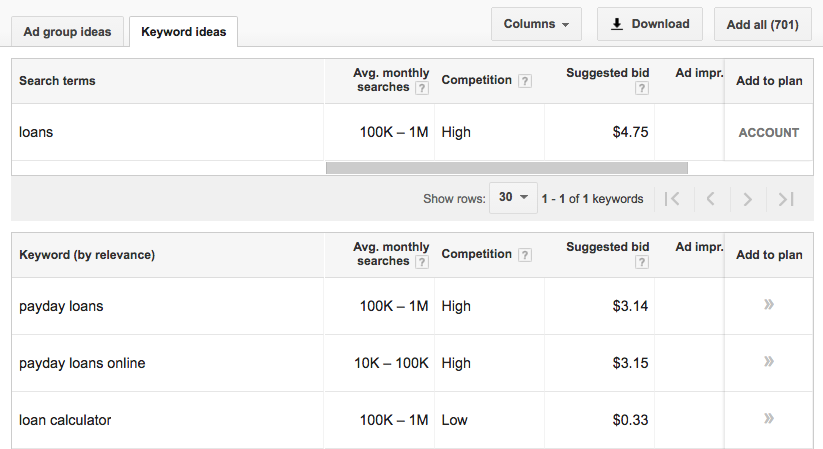The height and width of the screenshot is (449, 823).
Task: Go to last page of keywords
Action: [x=786, y=199]
